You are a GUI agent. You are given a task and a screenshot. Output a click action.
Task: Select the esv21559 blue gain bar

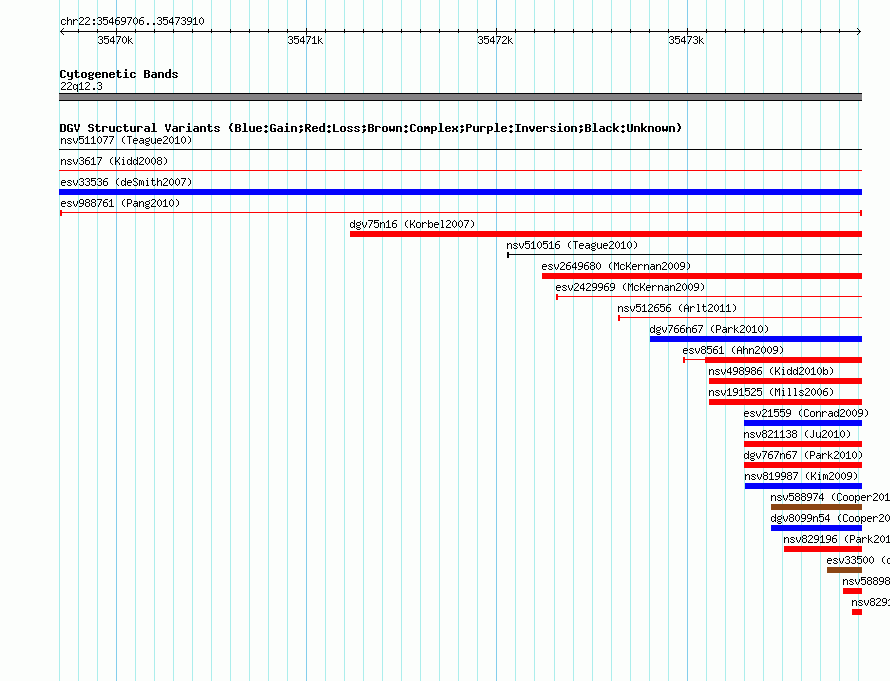[803, 423]
